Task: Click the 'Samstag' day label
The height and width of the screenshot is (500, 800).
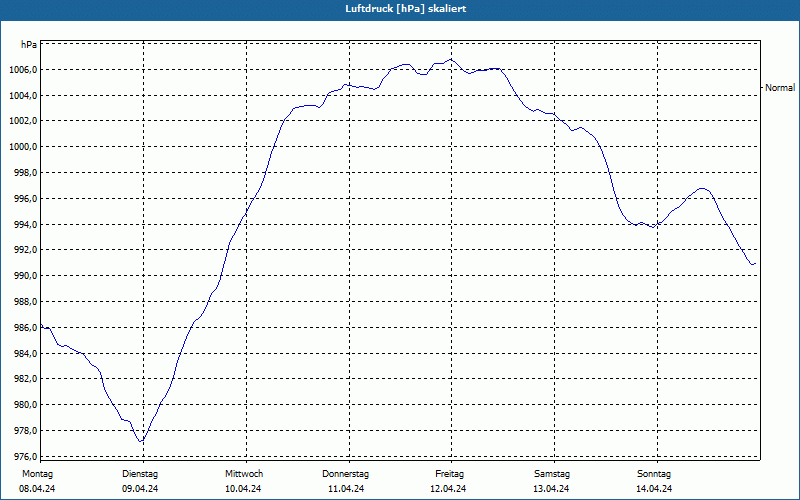Action: coord(552,474)
